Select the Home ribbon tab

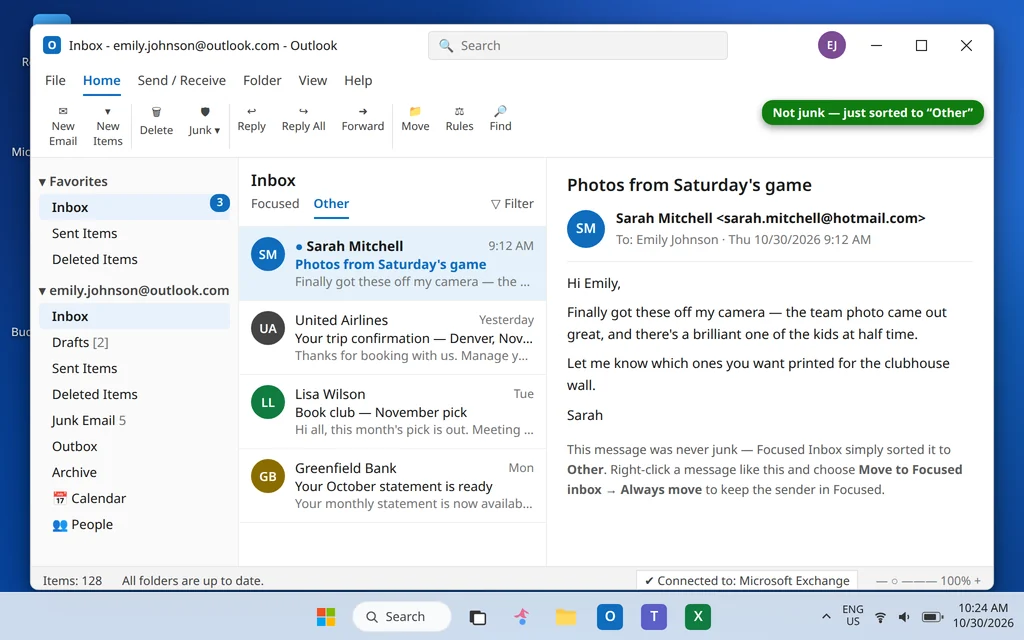click(x=101, y=80)
